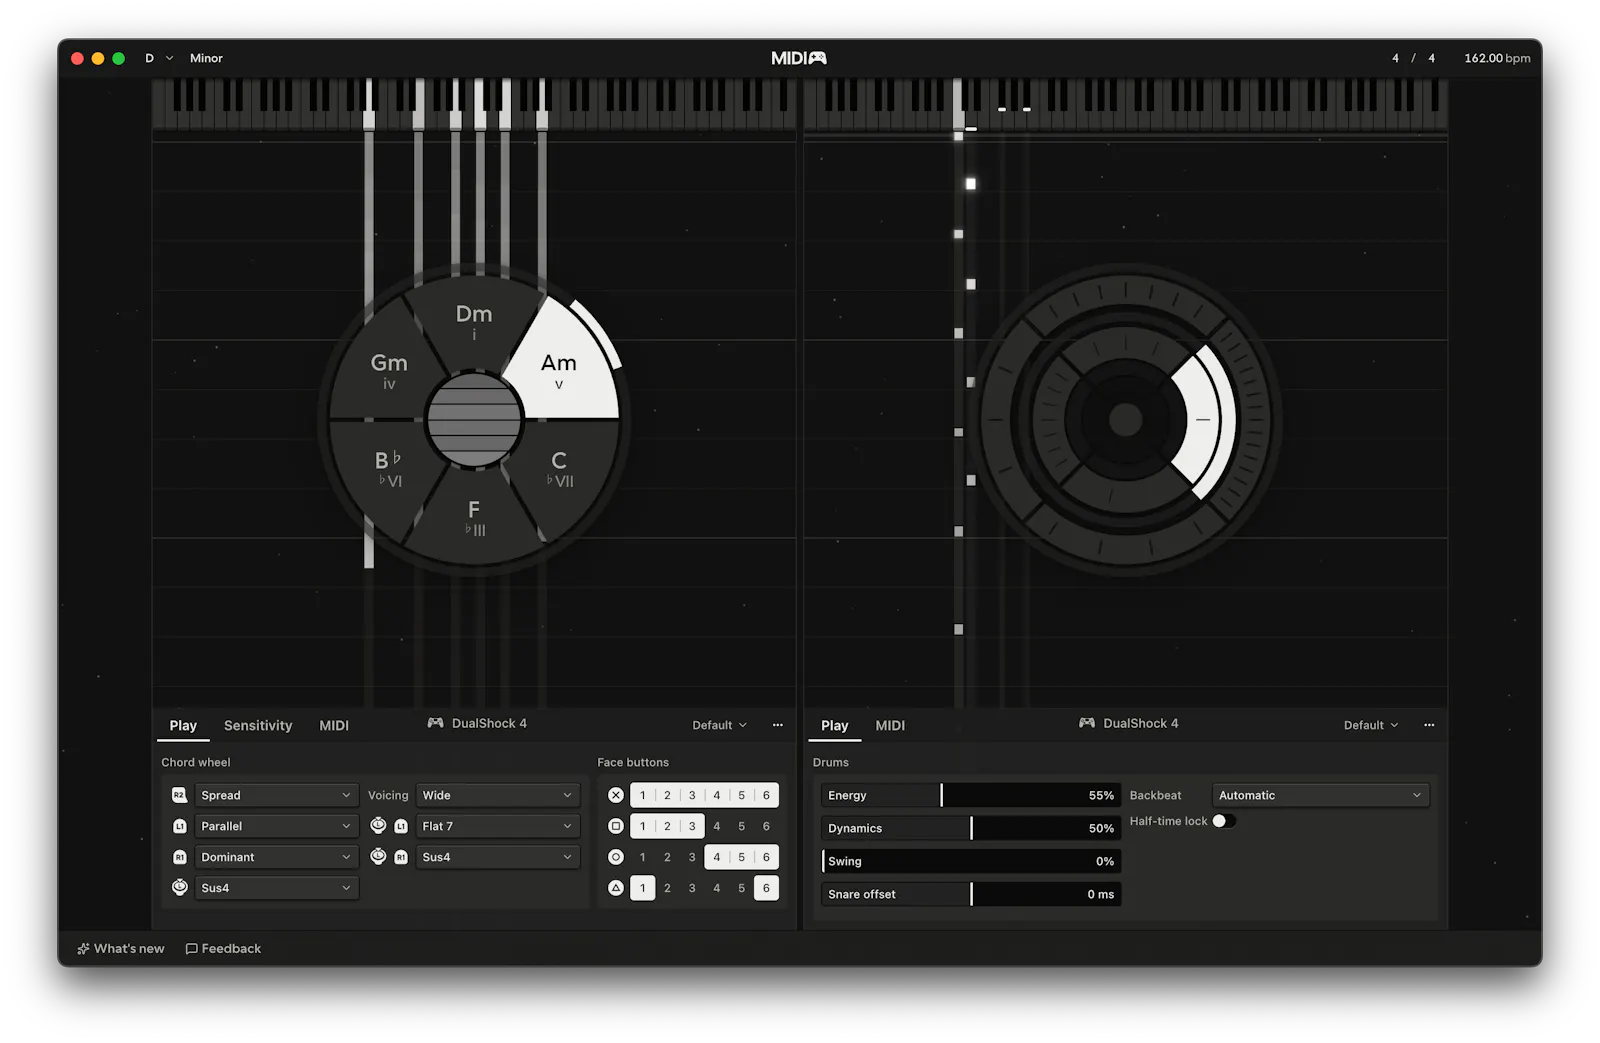Click the Minor scale label

click(x=206, y=58)
